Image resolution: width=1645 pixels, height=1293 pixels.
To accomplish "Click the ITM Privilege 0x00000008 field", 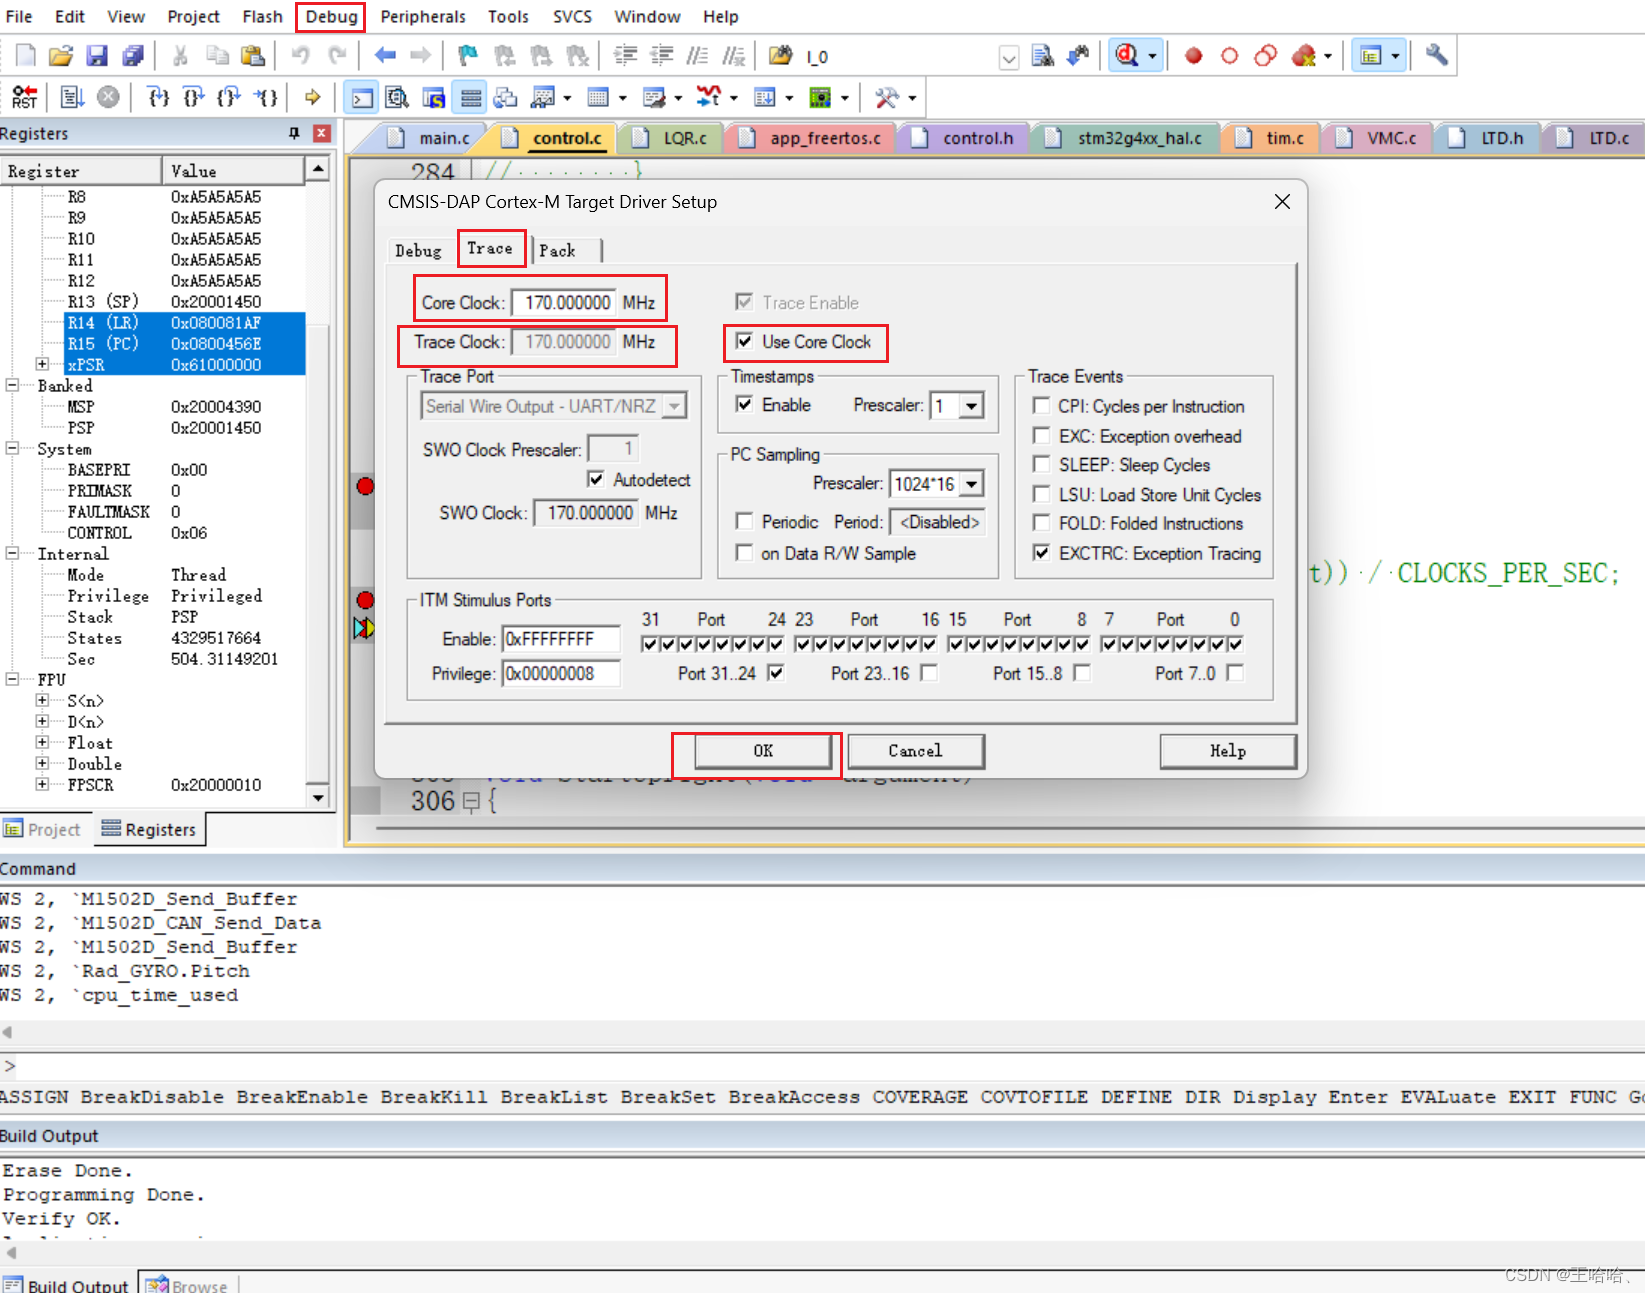I will (561, 673).
